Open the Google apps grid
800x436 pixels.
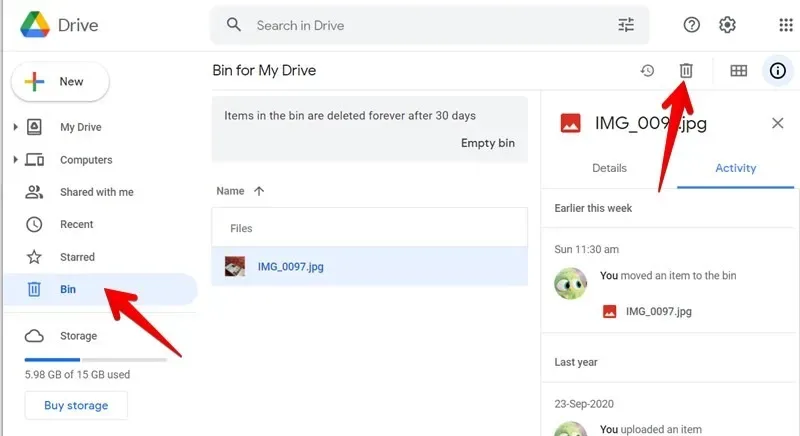click(x=786, y=24)
